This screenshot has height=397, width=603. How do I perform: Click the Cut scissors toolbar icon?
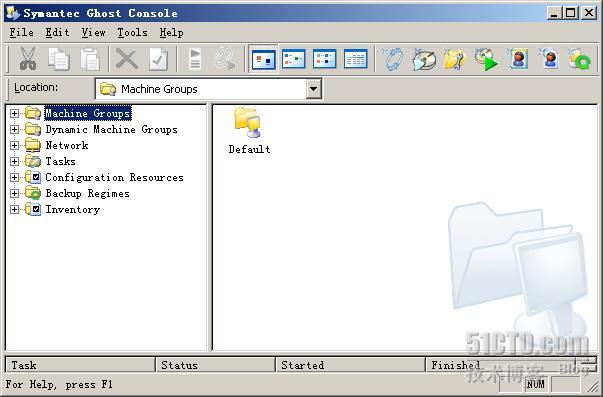click(27, 58)
